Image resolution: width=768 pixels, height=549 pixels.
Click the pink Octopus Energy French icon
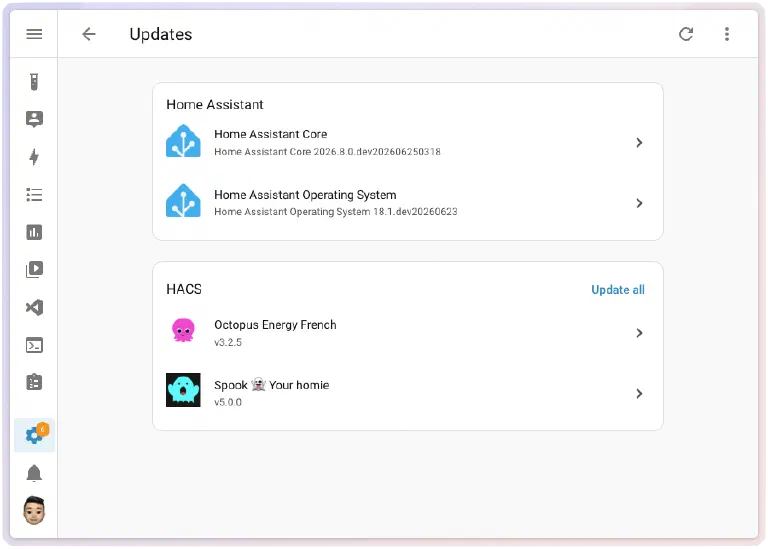coord(183,330)
